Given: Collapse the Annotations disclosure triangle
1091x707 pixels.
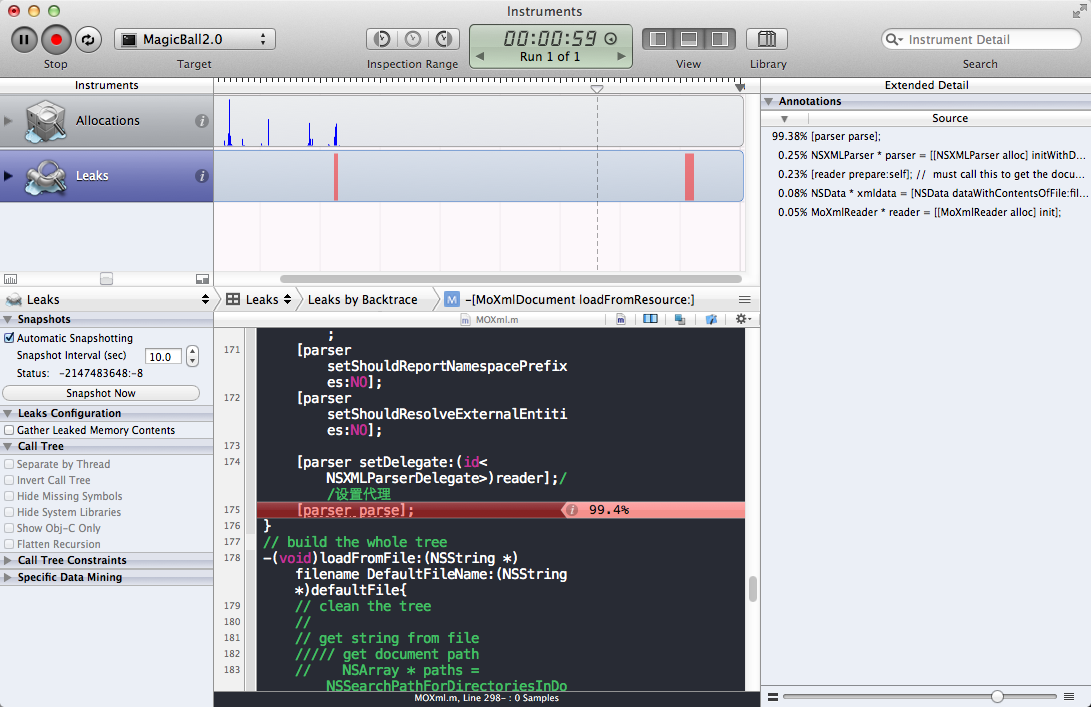Looking at the screenshot, I should click(769, 102).
